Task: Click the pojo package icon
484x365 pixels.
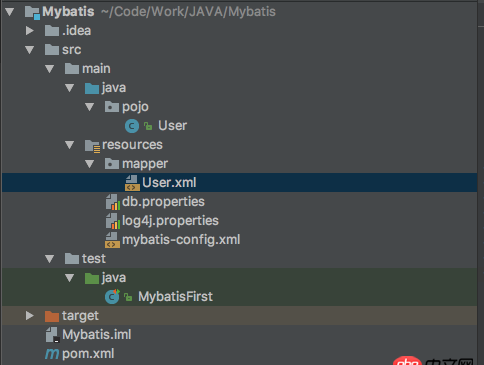Action: point(112,107)
